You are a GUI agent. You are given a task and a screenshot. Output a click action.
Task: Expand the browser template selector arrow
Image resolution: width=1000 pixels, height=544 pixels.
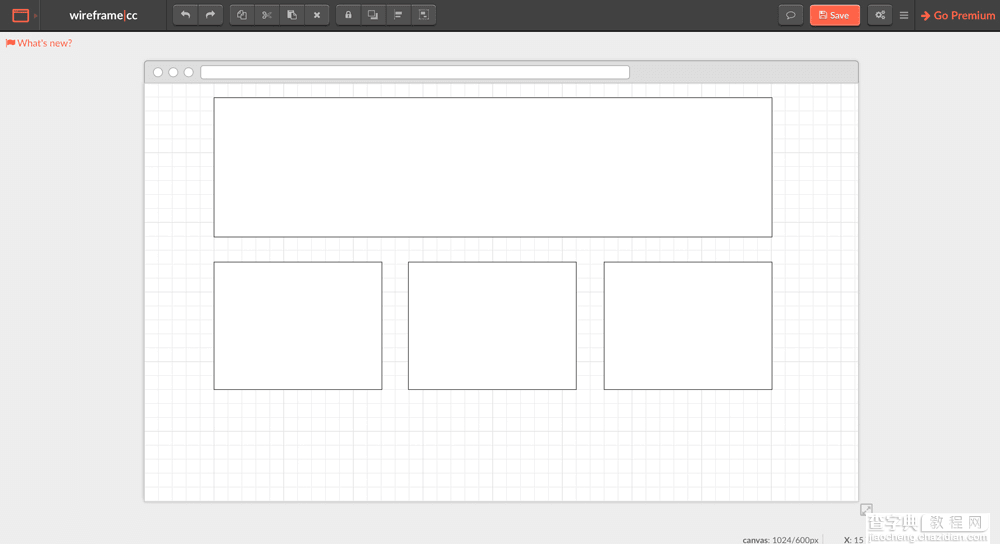point(36,15)
